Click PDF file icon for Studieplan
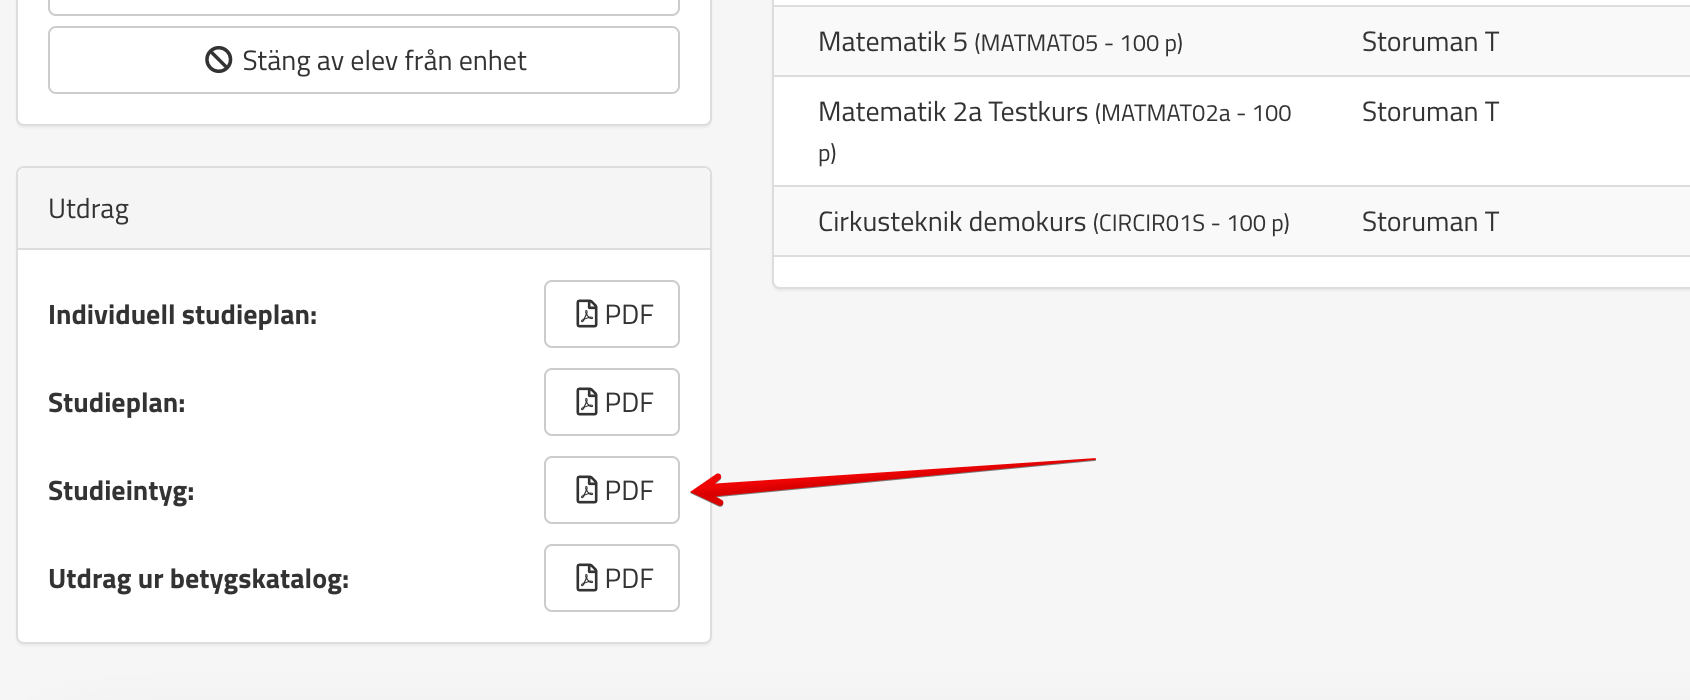The image size is (1690, 700). coord(587,402)
